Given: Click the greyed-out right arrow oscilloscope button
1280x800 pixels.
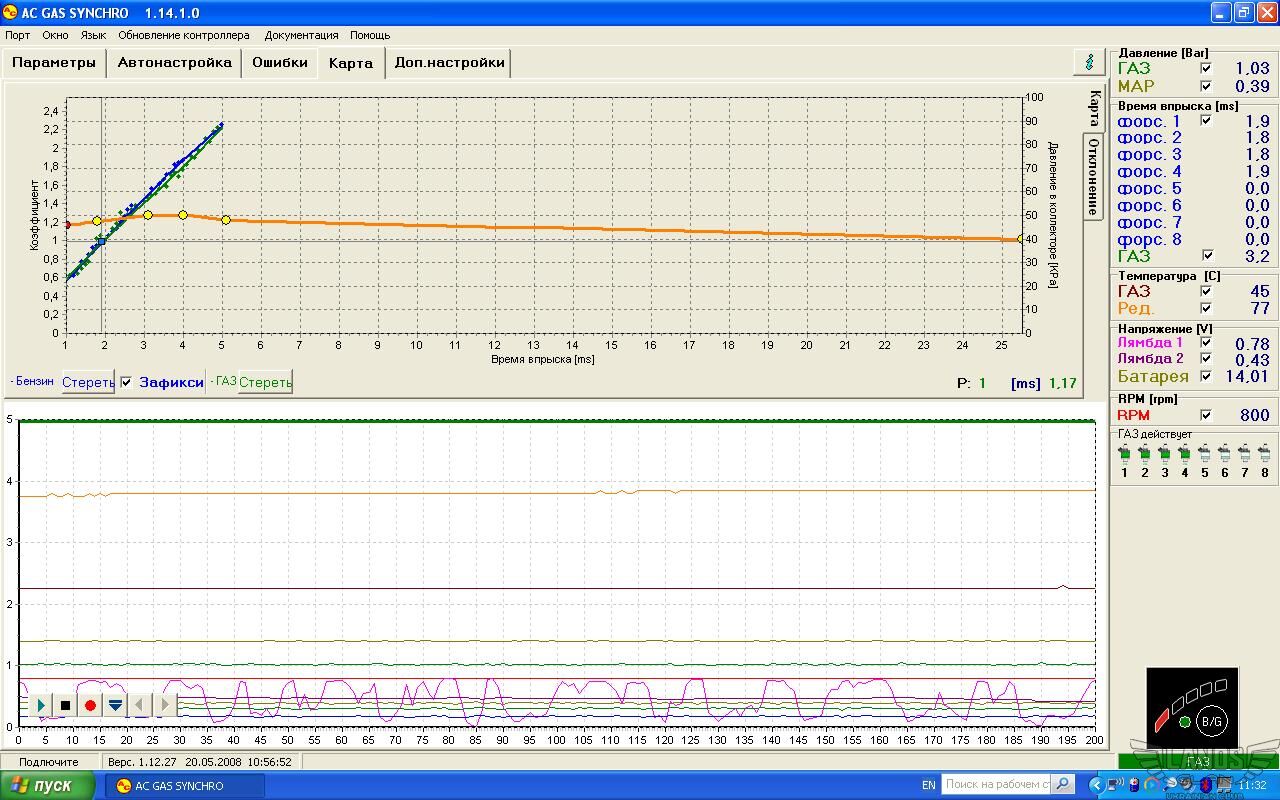Looking at the screenshot, I should pos(165,705).
